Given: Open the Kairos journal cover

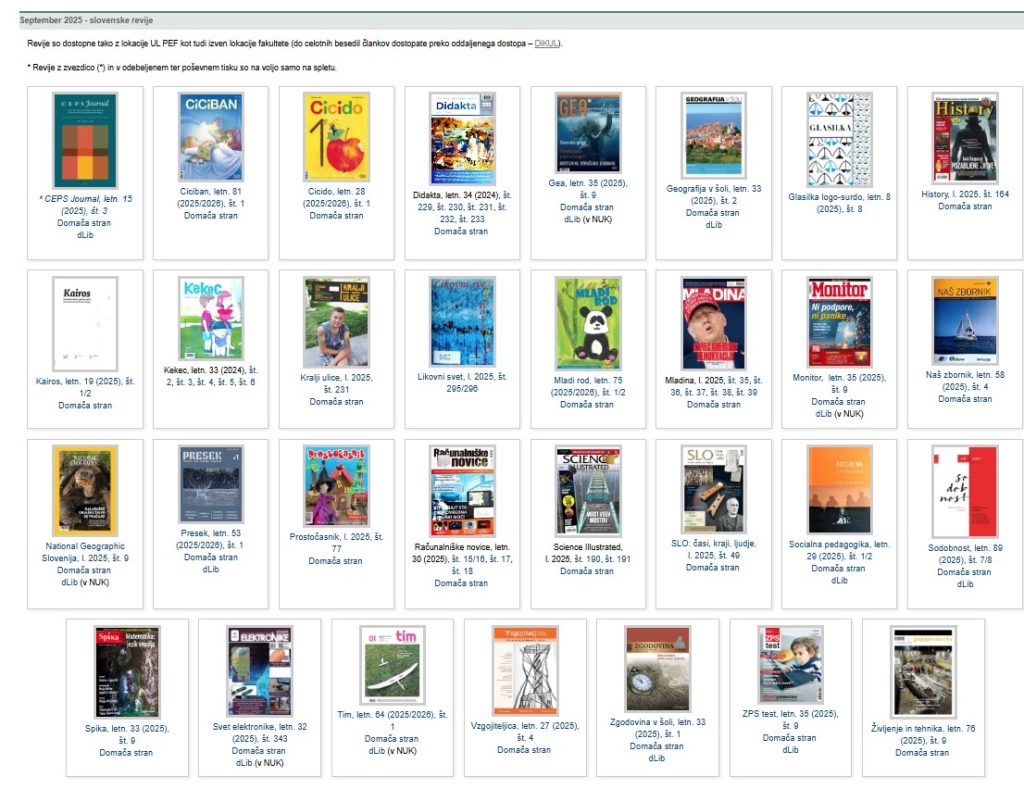Looking at the screenshot, I should click(x=85, y=323).
